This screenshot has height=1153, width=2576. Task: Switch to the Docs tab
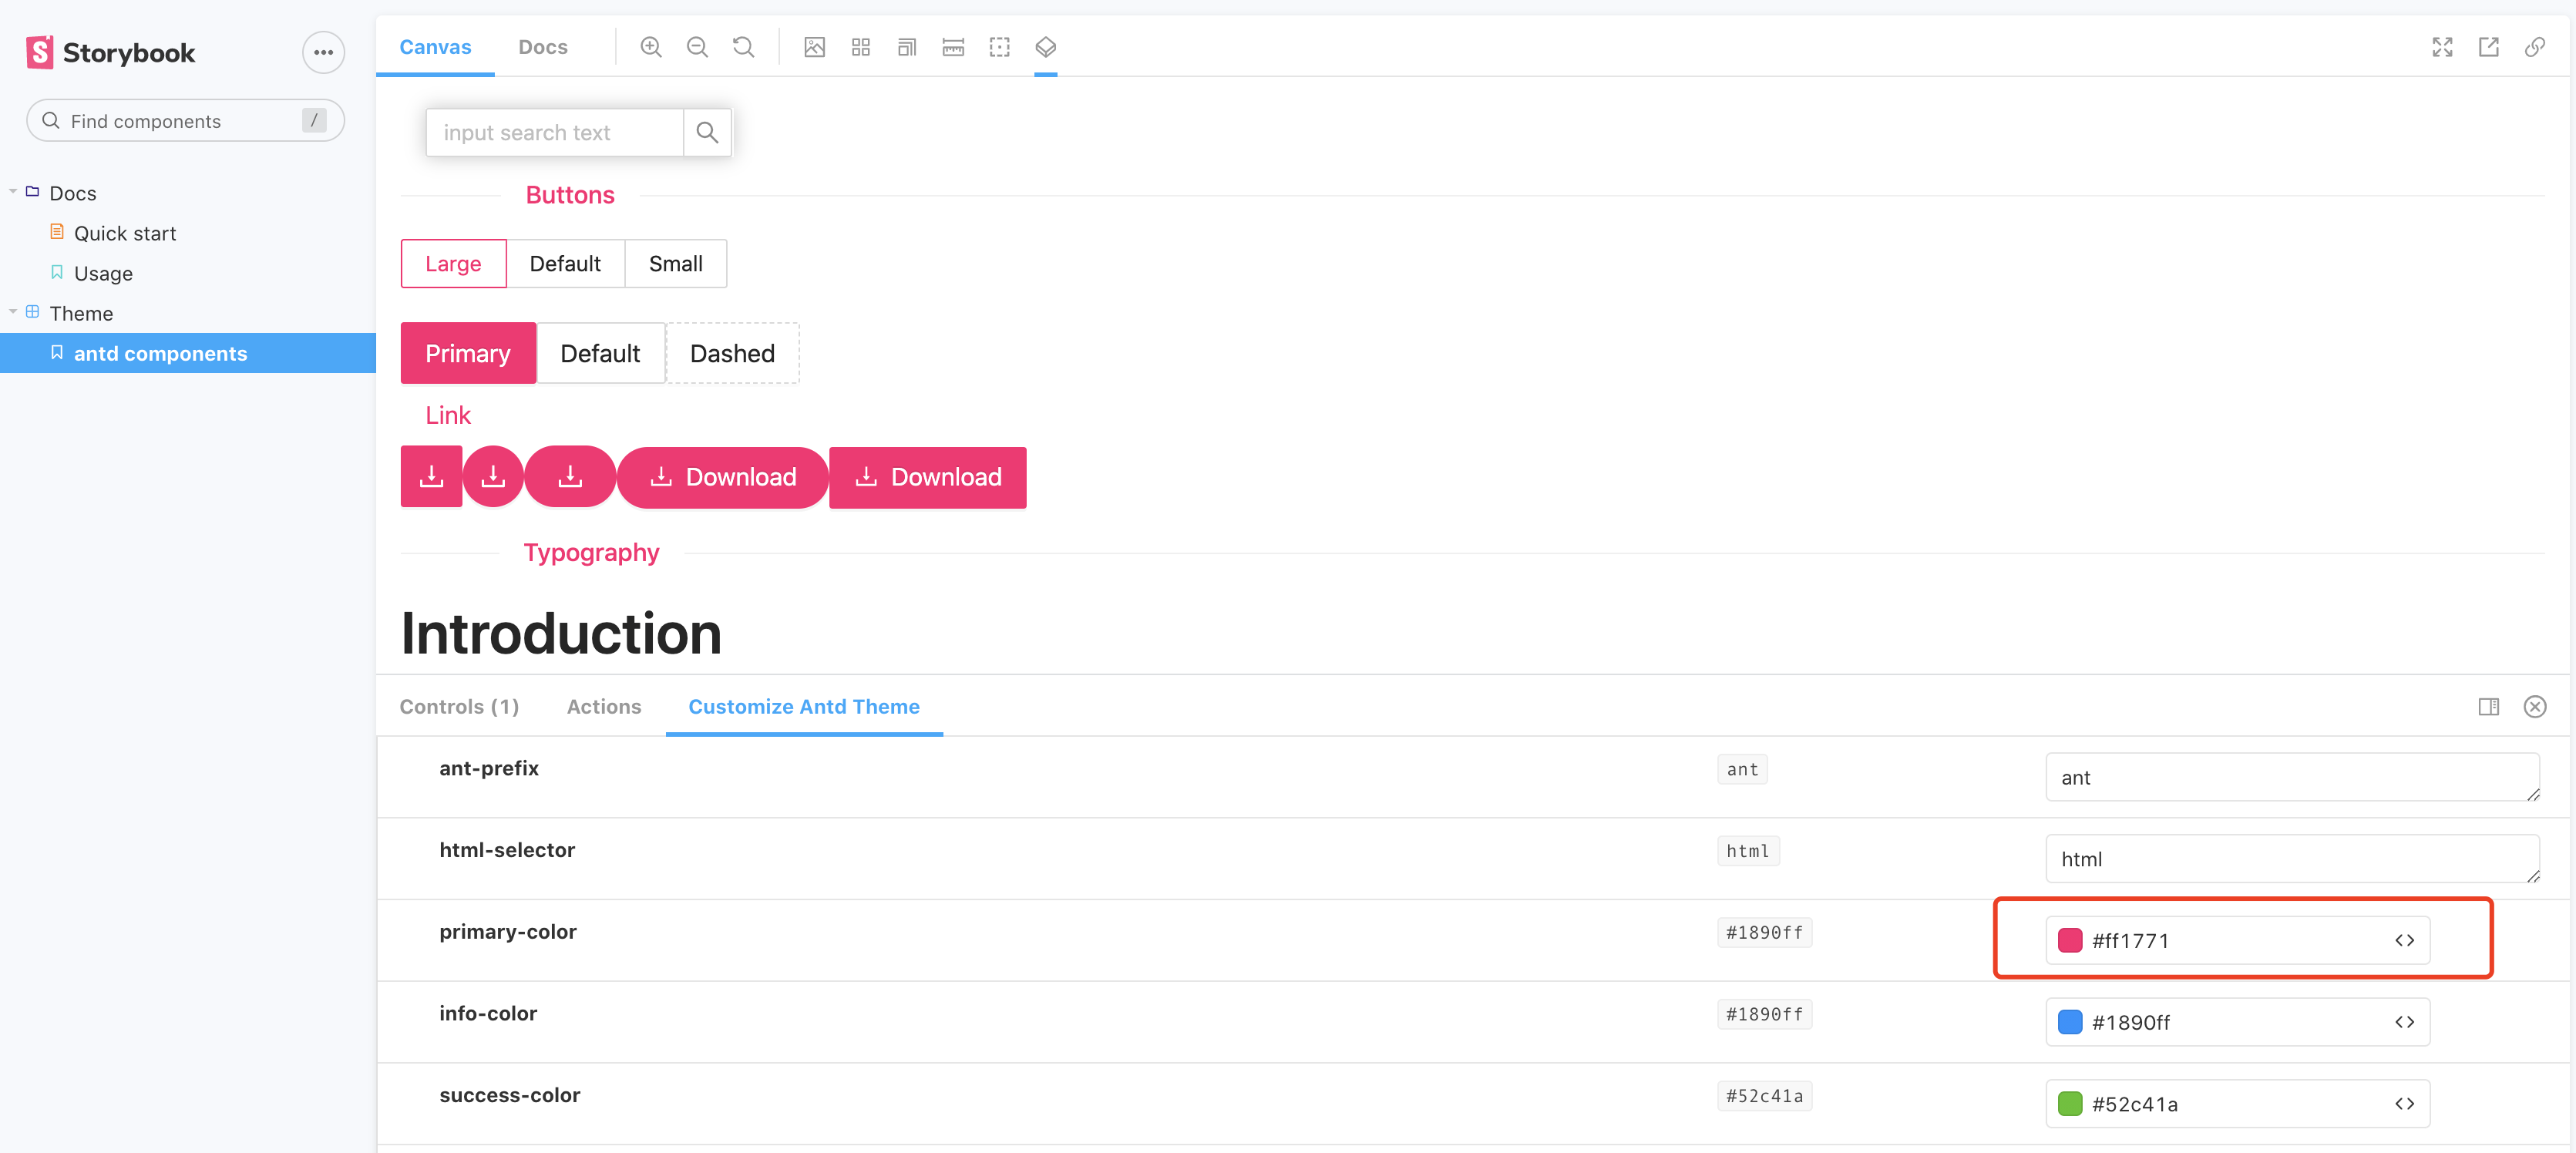coord(542,47)
